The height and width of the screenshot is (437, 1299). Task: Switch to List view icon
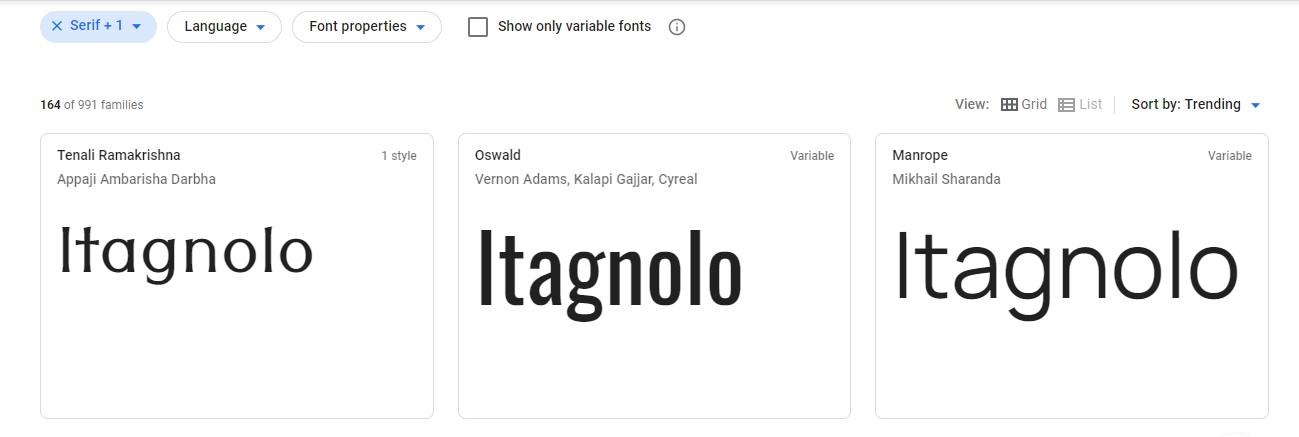point(1066,104)
